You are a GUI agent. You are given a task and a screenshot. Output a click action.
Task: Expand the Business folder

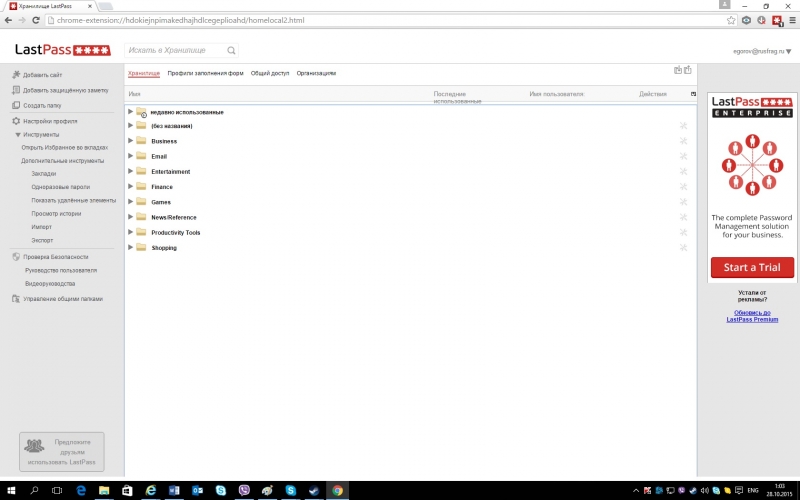click(x=131, y=141)
